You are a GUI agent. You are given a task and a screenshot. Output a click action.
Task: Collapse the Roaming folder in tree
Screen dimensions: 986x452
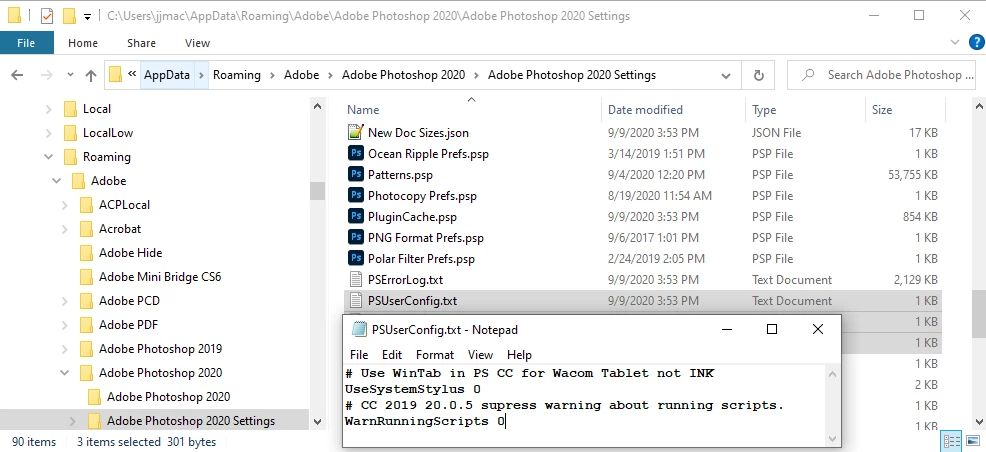point(48,157)
